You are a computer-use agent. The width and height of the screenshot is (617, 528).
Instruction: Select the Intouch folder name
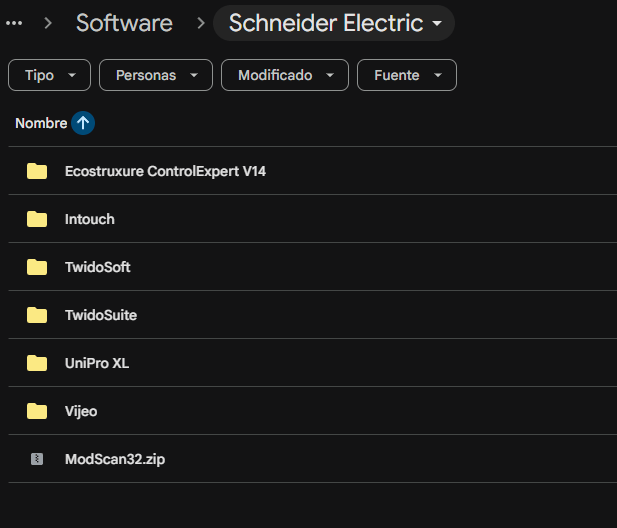coord(90,219)
